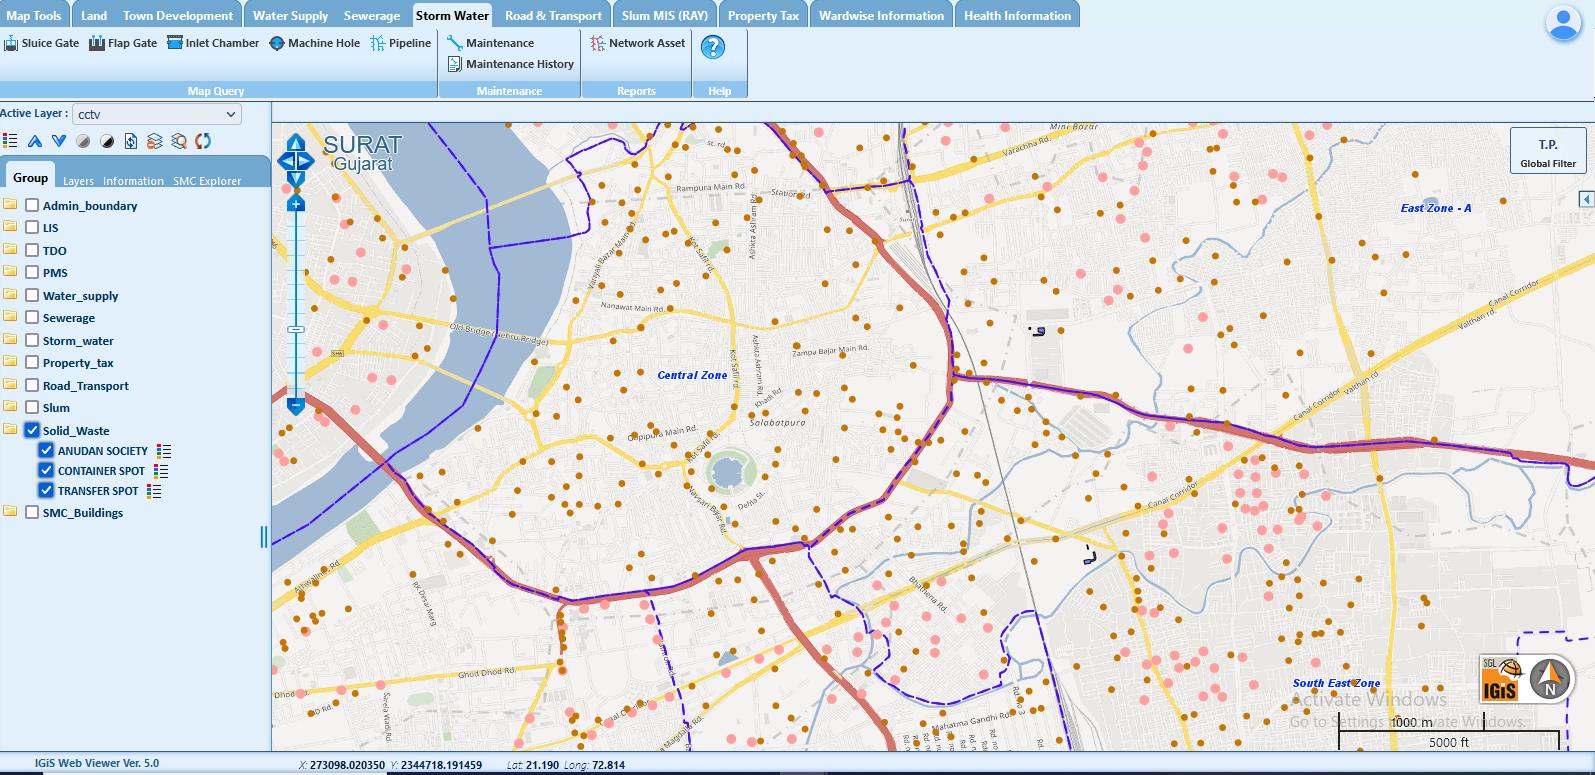1595x775 pixels.
Task: Expand the Road_Transport folder
Action: [x=10, y=384]
